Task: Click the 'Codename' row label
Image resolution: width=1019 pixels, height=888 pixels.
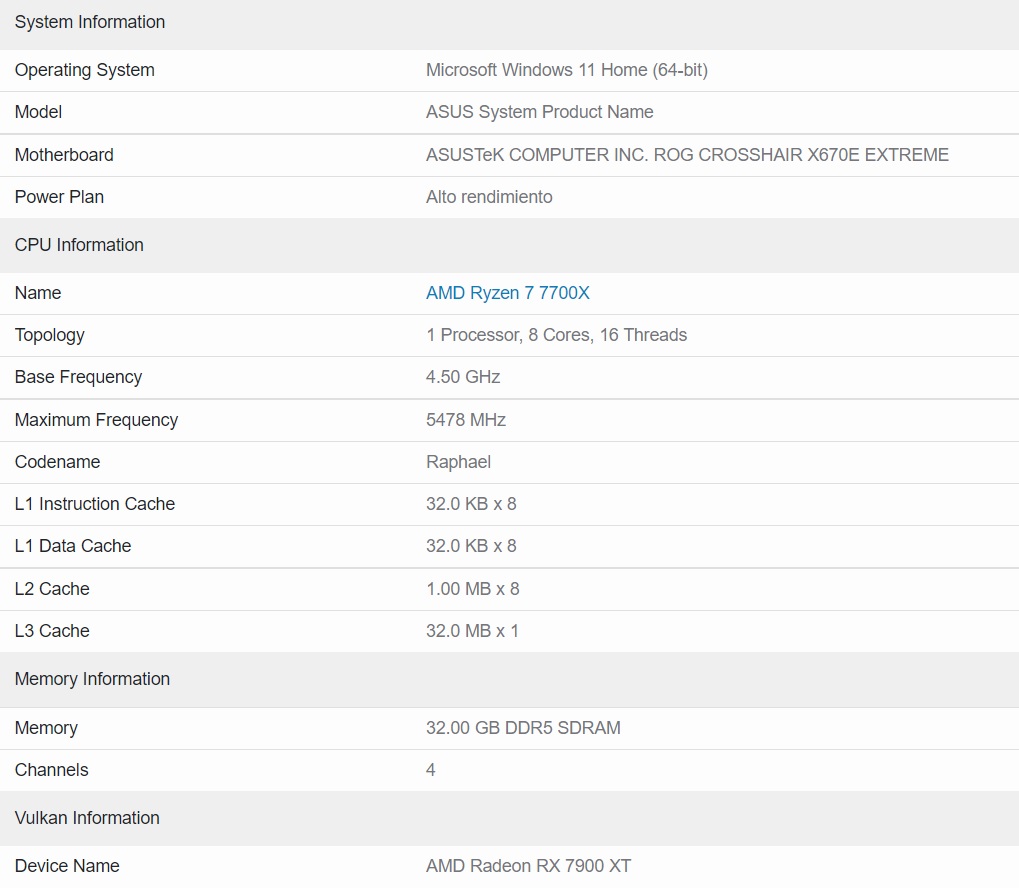Action: pyautogui.click(x=57, y=462)
